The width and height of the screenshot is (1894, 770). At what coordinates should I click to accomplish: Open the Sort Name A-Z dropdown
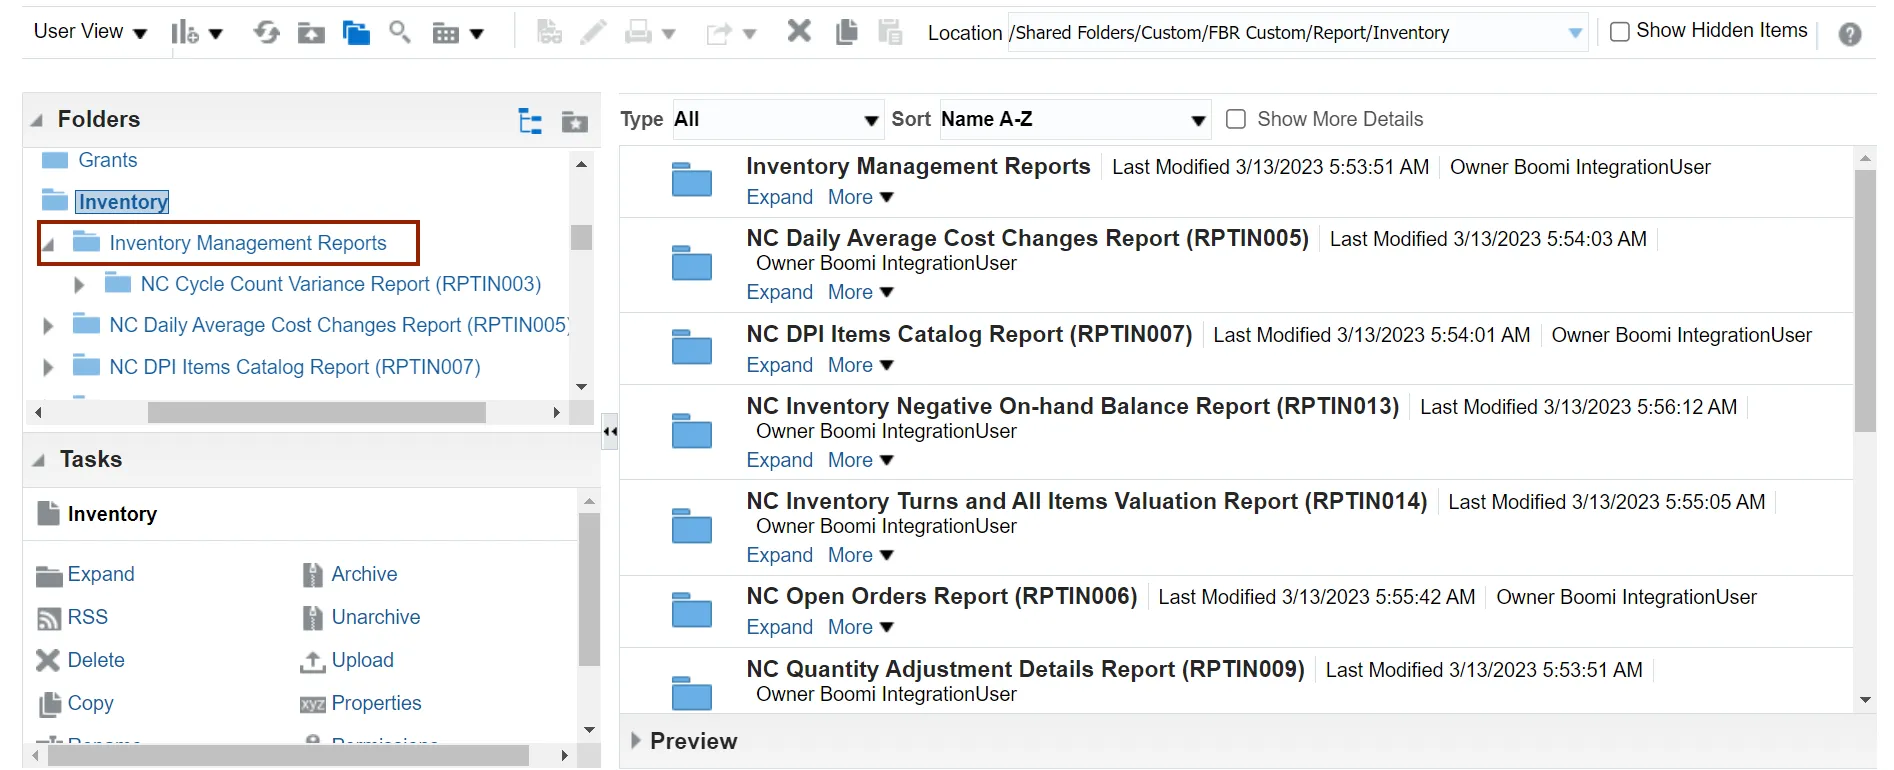coord(1073,120)
